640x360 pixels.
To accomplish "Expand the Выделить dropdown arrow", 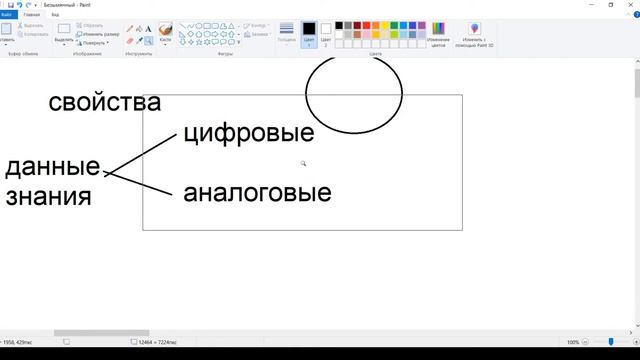I will pos(64,44).
